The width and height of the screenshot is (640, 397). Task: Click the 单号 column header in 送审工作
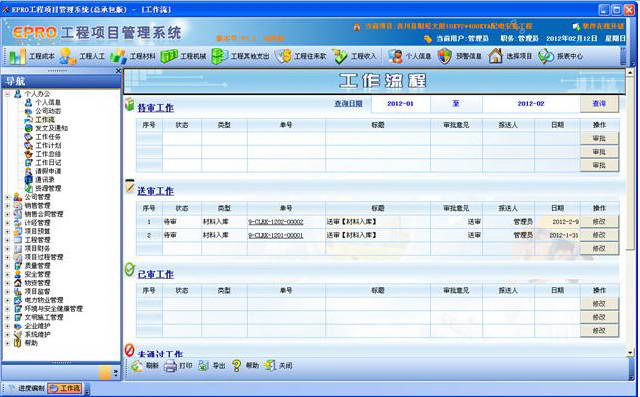click(286, 208)
